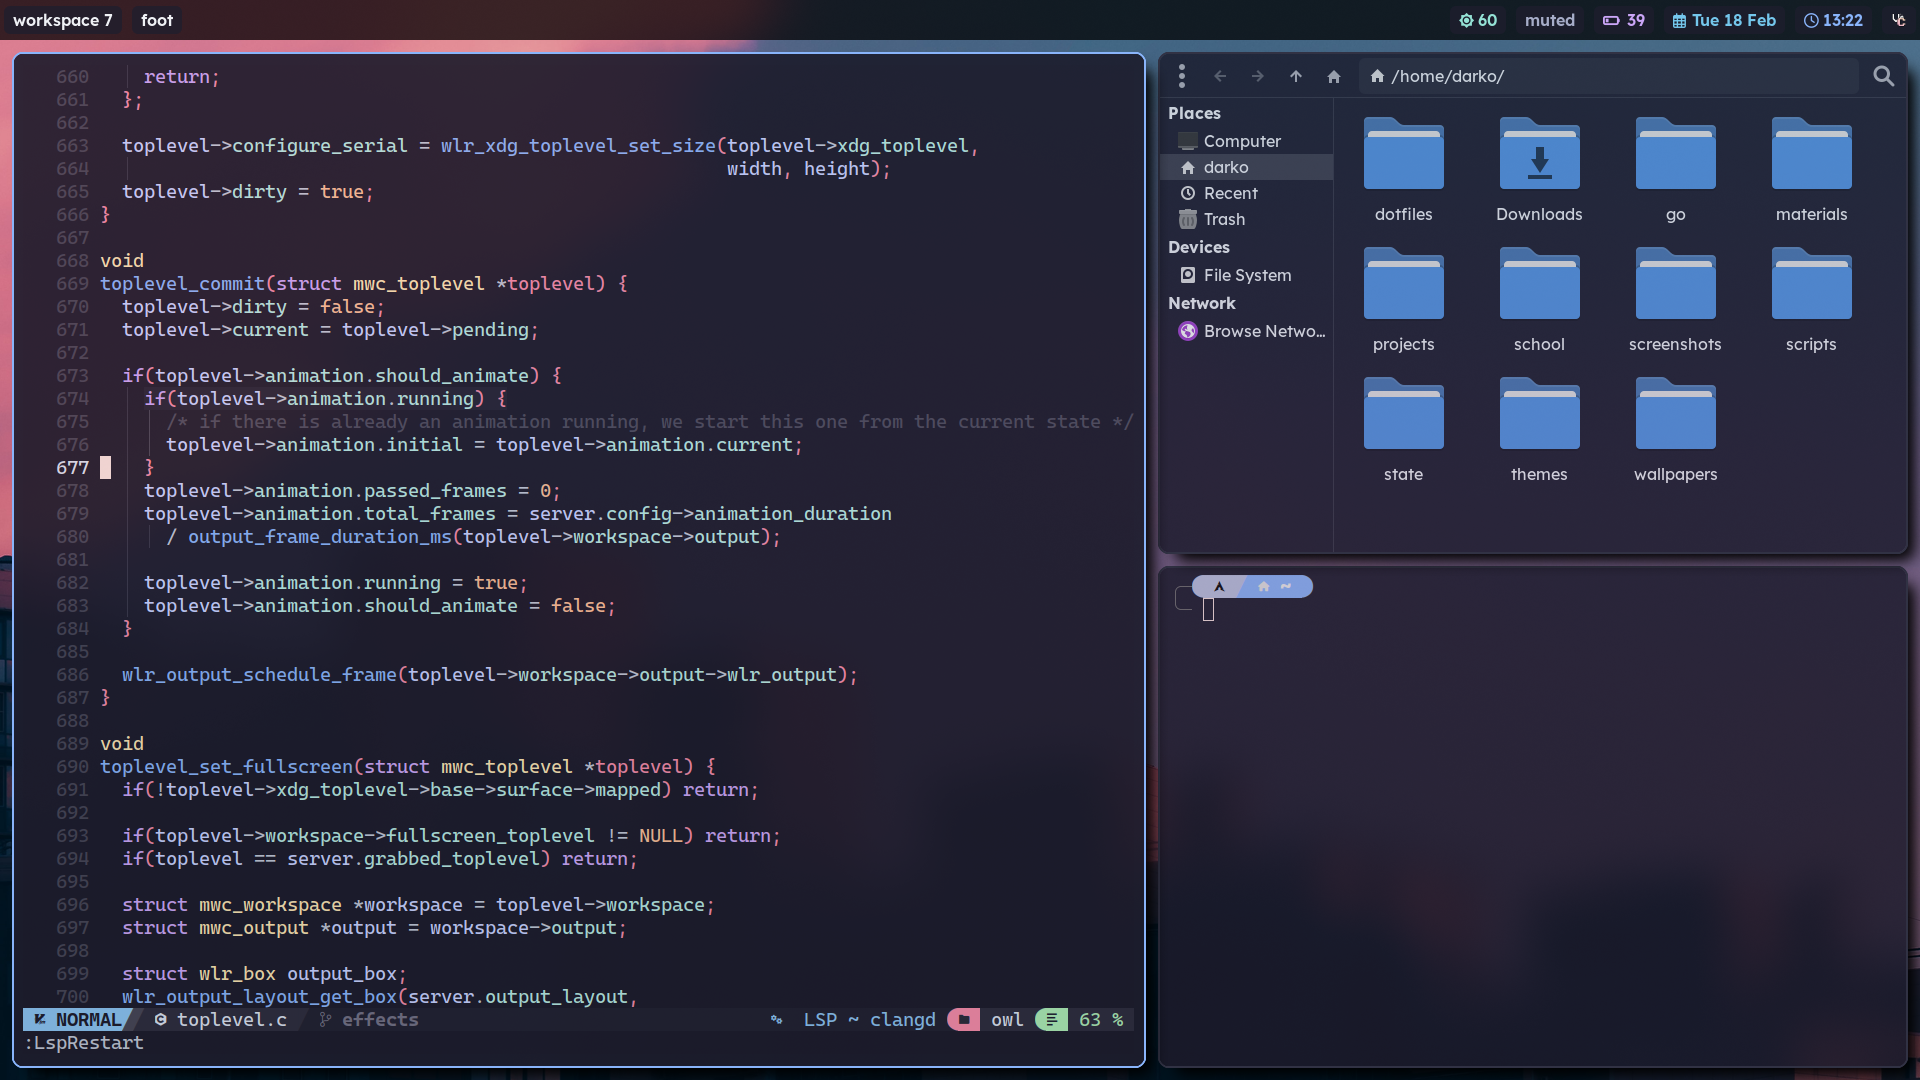This screenshot has height=1080, width=1920.
Task: Open Trash in the Places sidebar
Action: click(1246, 219)
